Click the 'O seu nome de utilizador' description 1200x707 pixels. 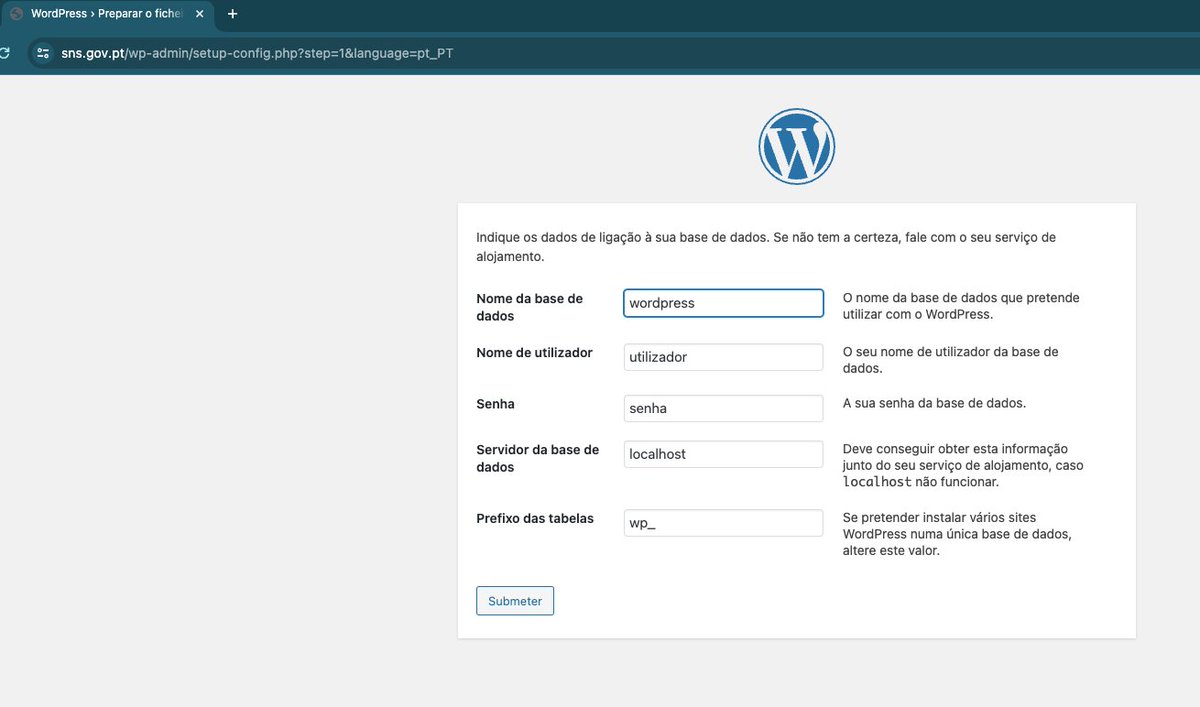(x=951, y=360)
